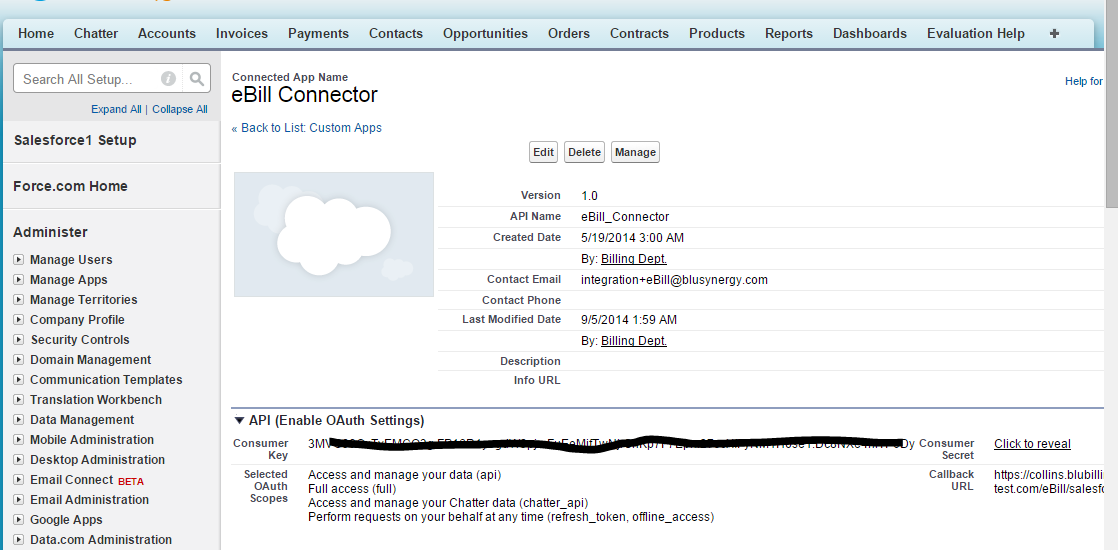
Task: Expand Translation Workbench arrow
Action: point(19,399)
